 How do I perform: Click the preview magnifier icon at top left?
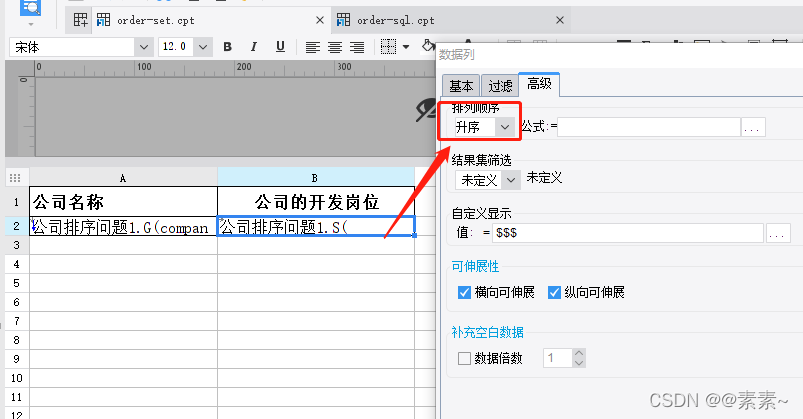click(x=31, y=7)
